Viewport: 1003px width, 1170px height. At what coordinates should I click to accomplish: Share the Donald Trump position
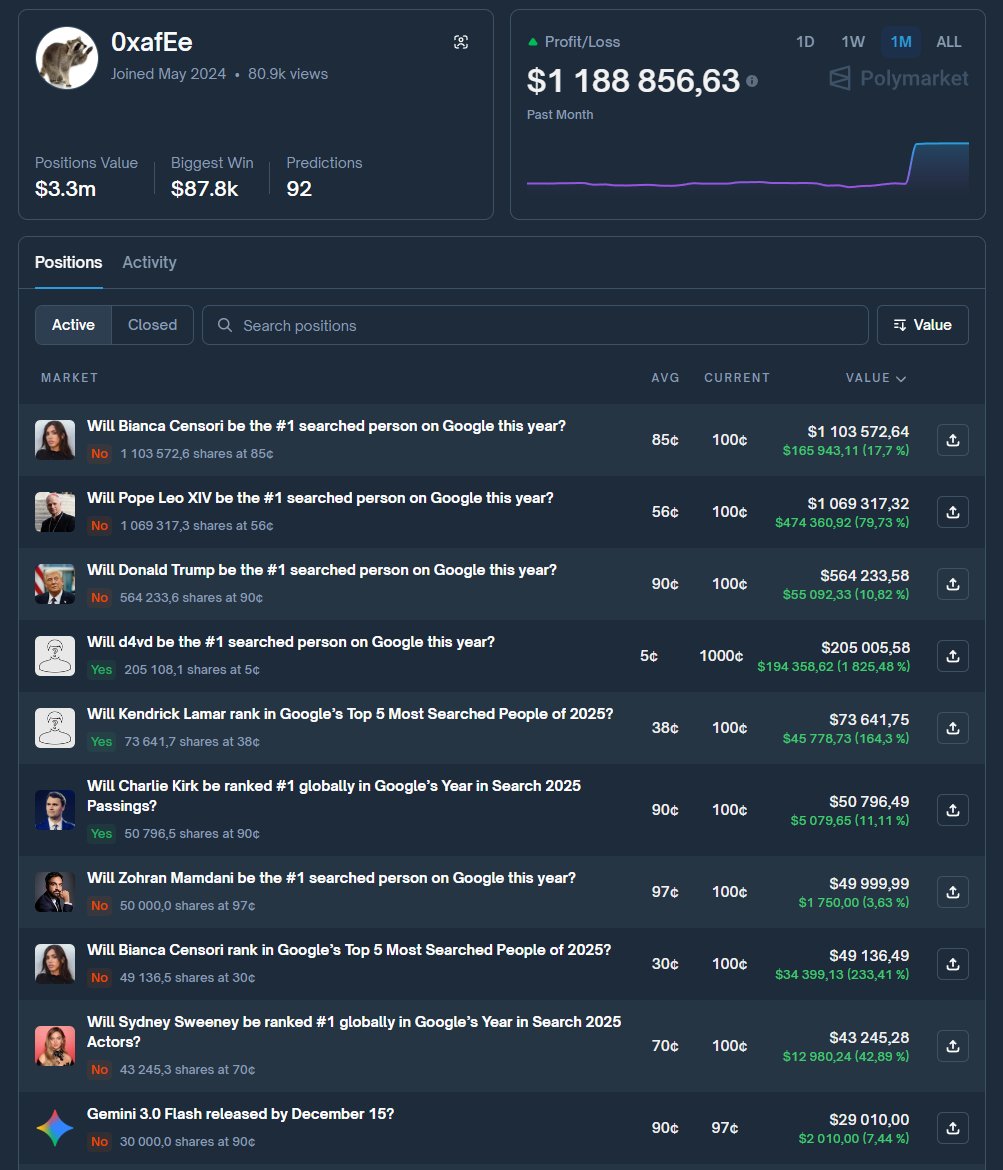point(953,584)
